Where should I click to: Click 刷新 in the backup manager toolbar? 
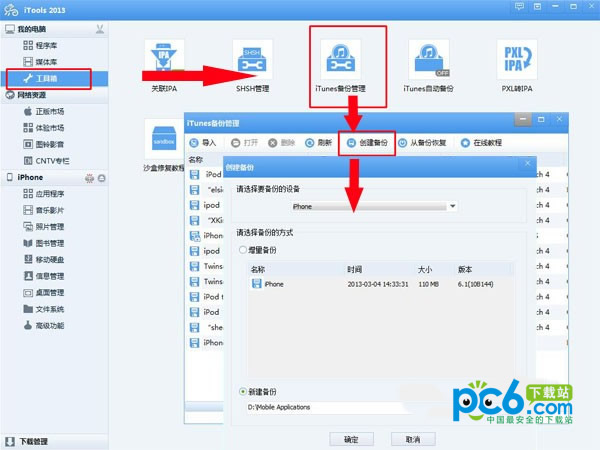point(318,143)
